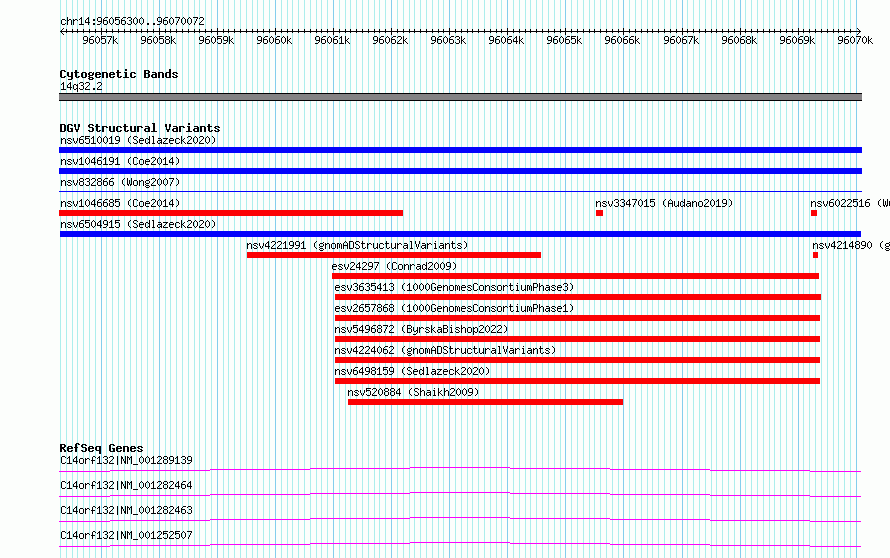Select the red esv24297 variant bar
The width and height of the screenshot is (890, 558).
click(576, 276)
